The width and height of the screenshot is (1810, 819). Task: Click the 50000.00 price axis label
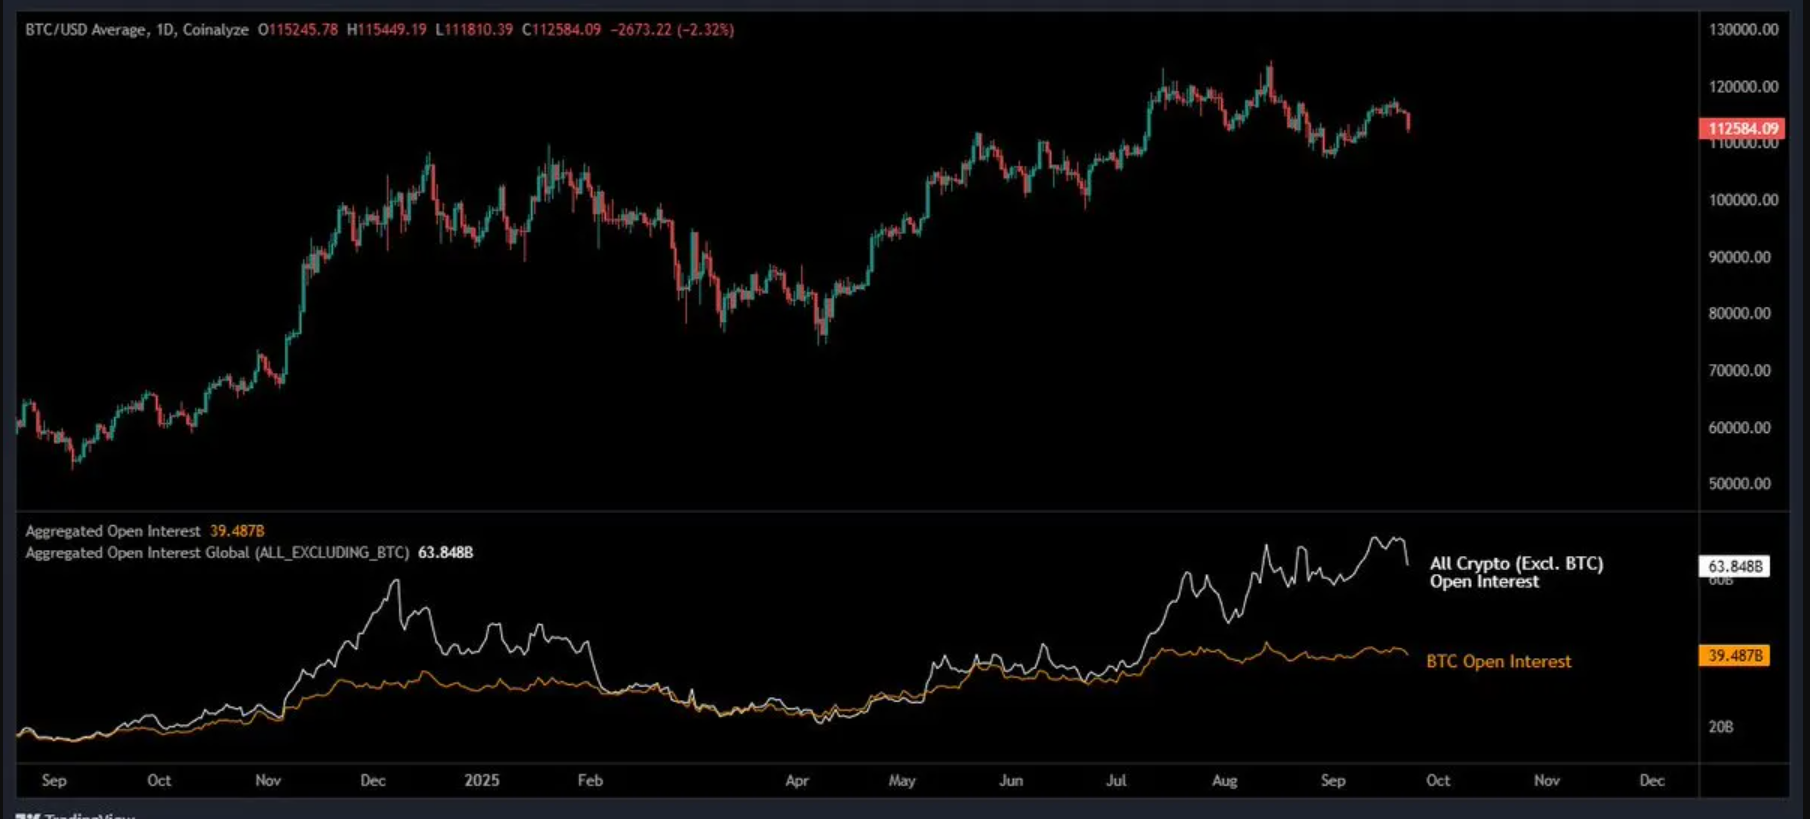coord(1739,484)
